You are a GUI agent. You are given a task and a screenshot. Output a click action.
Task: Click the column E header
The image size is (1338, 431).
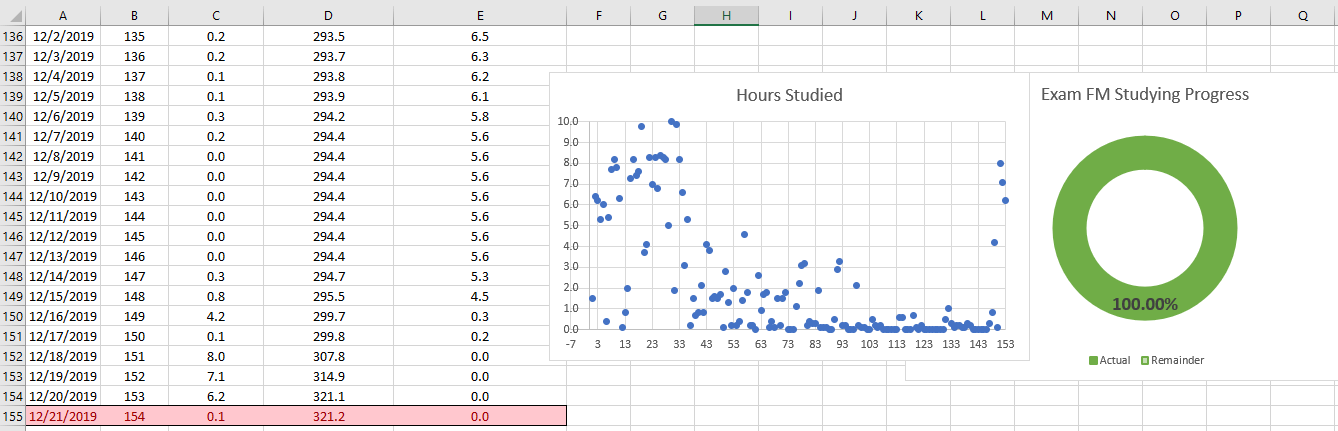click(x=479, y=15)
